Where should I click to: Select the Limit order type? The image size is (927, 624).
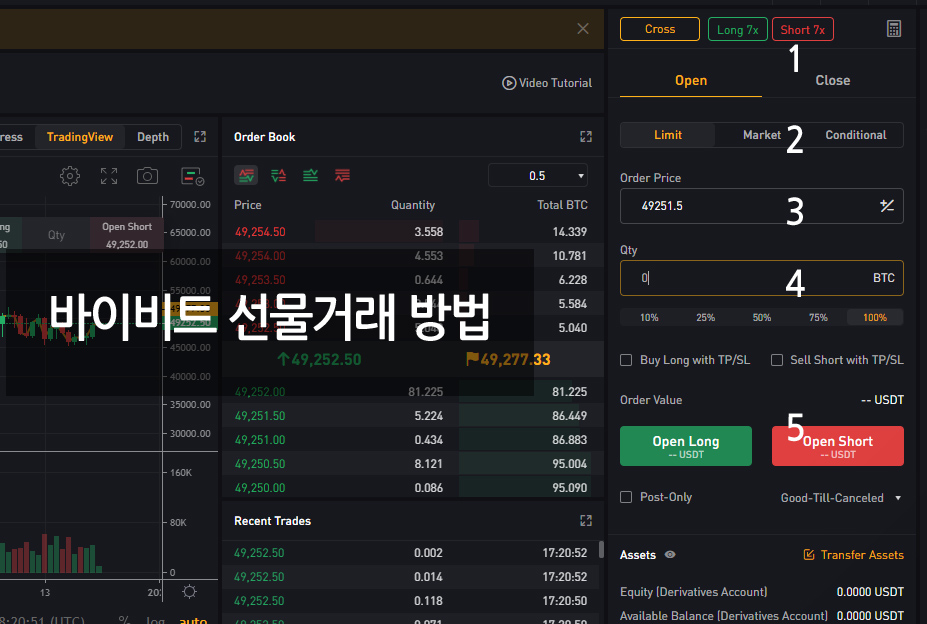667,135
